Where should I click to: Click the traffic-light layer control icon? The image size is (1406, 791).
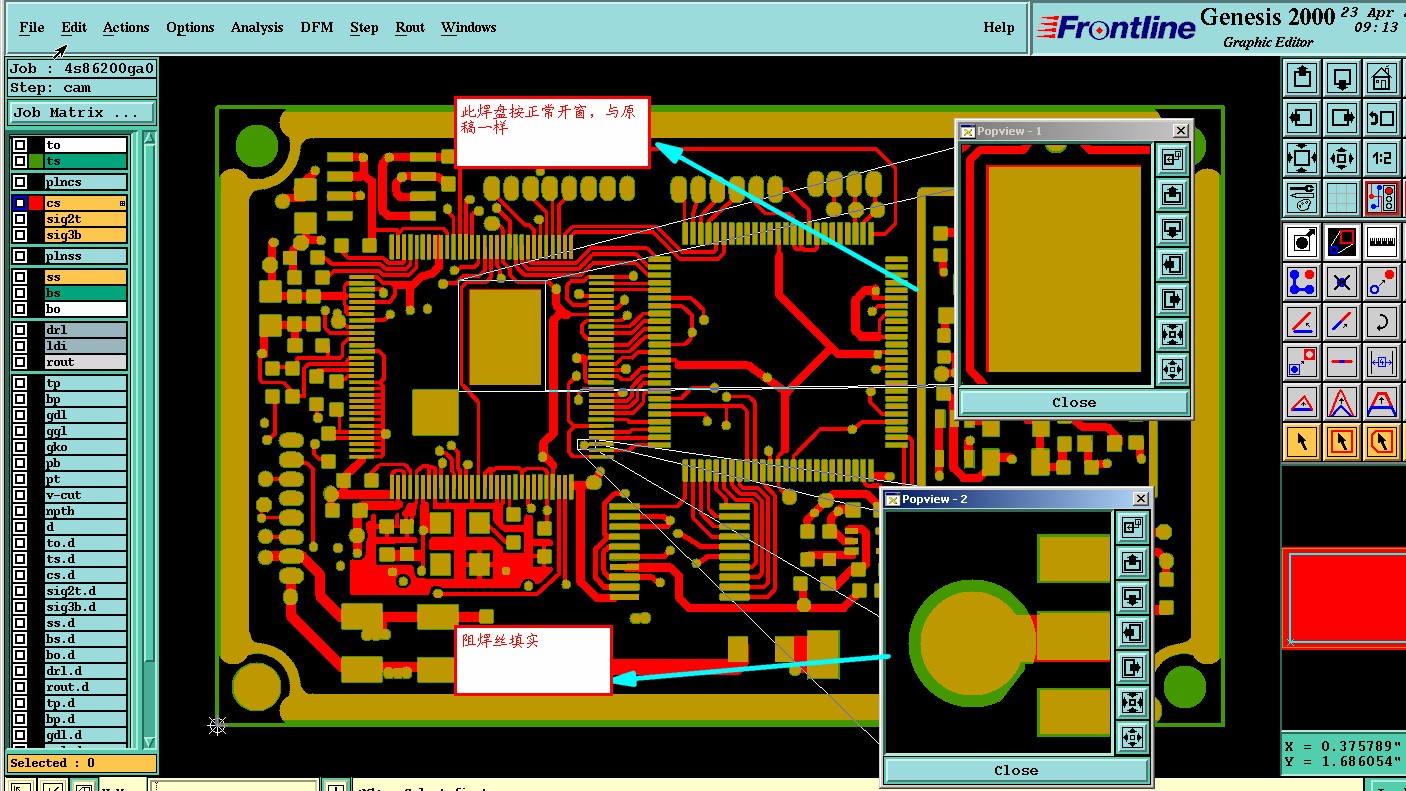[x=1381, y=197]
